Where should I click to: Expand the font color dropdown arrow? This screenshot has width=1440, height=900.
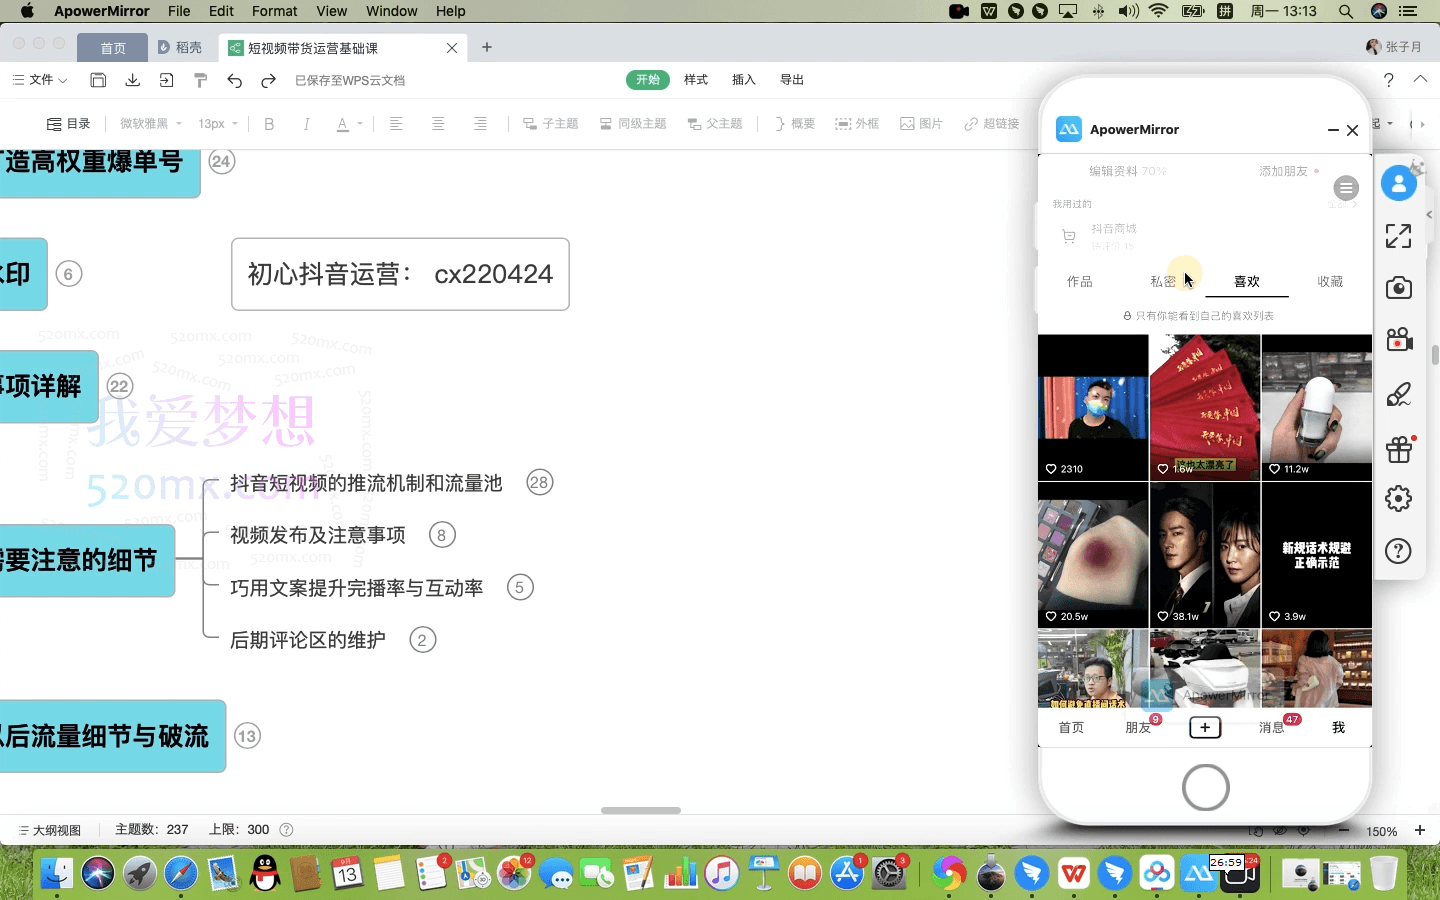358,123
